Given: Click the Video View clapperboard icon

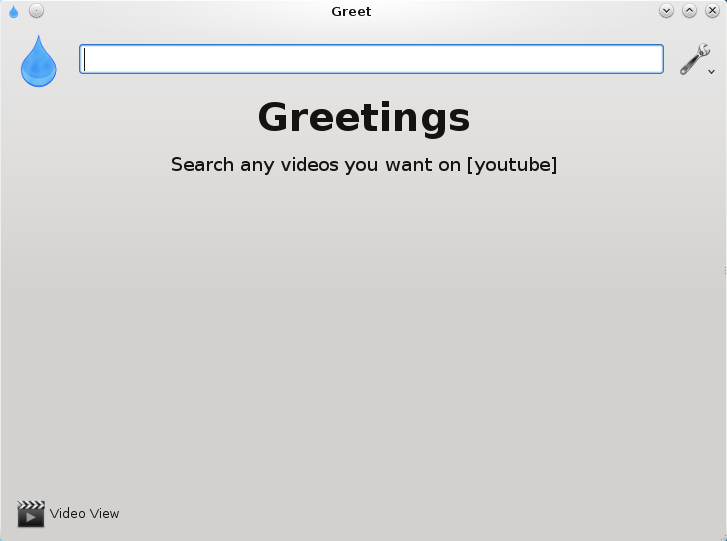Looking at the screenshot, I should 31,514.
